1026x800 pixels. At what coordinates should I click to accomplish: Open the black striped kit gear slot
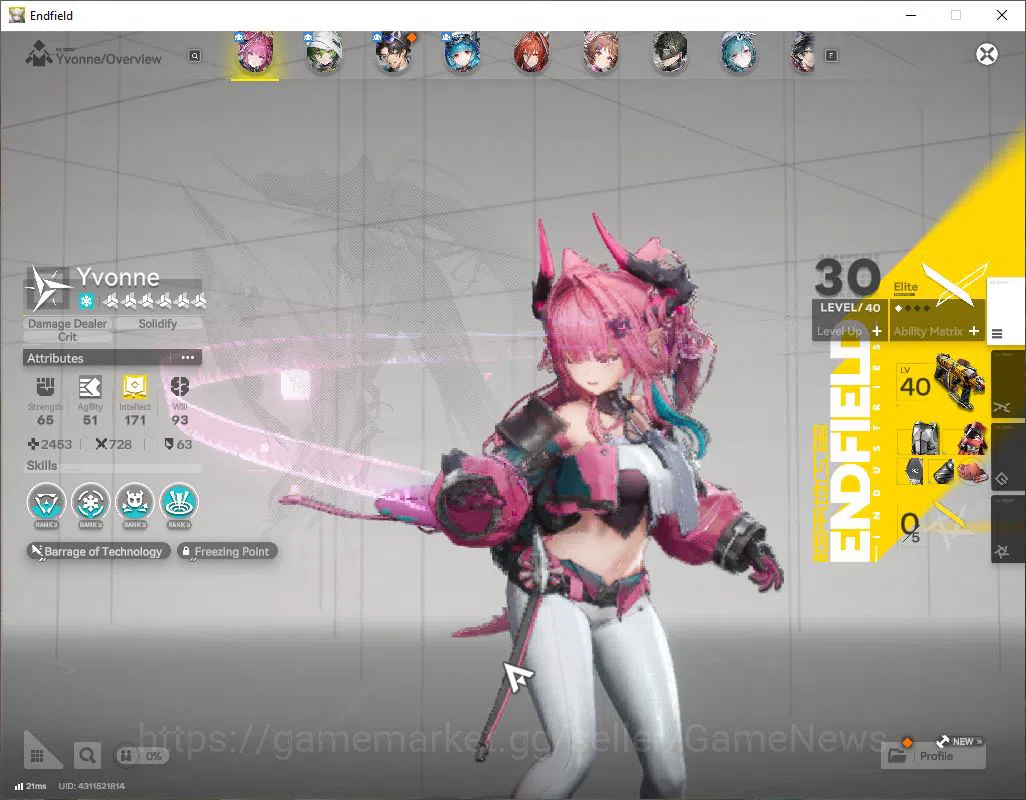pos(942,471)
